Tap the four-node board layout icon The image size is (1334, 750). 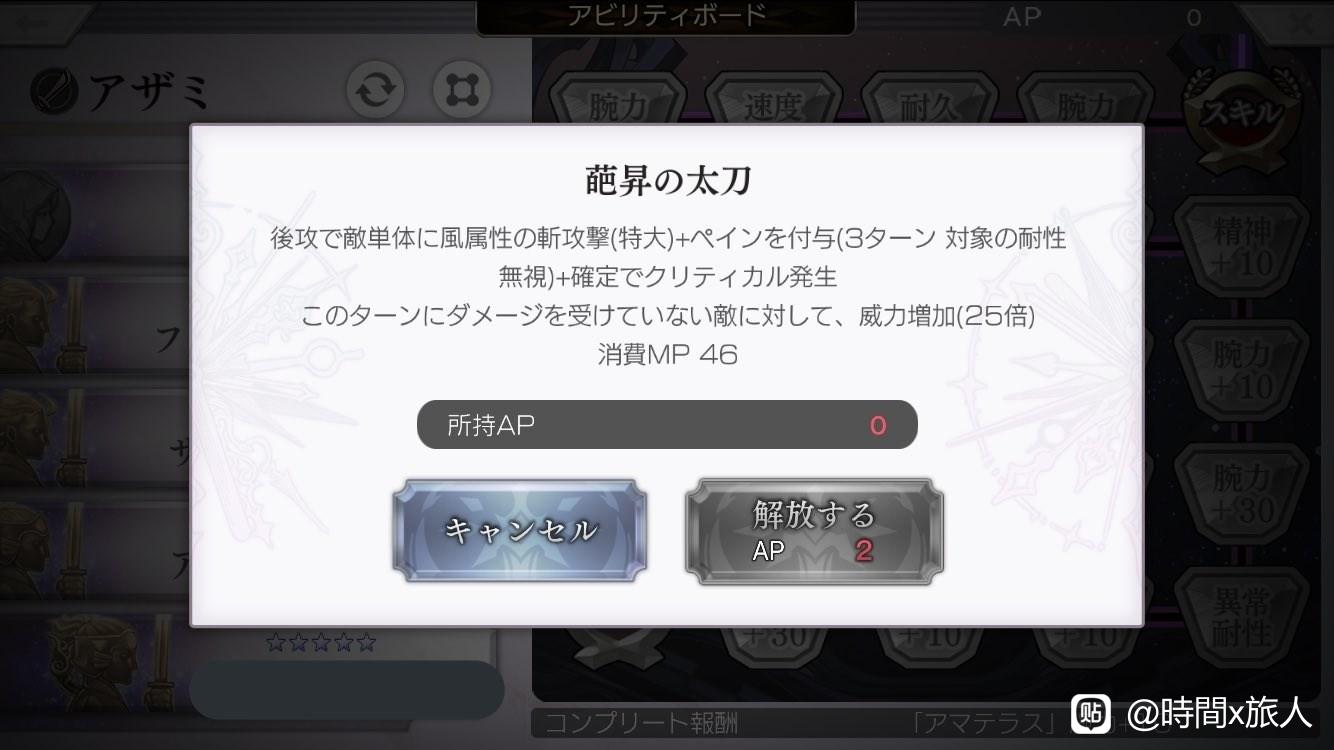pyautogui.click(x=462, y=91)
